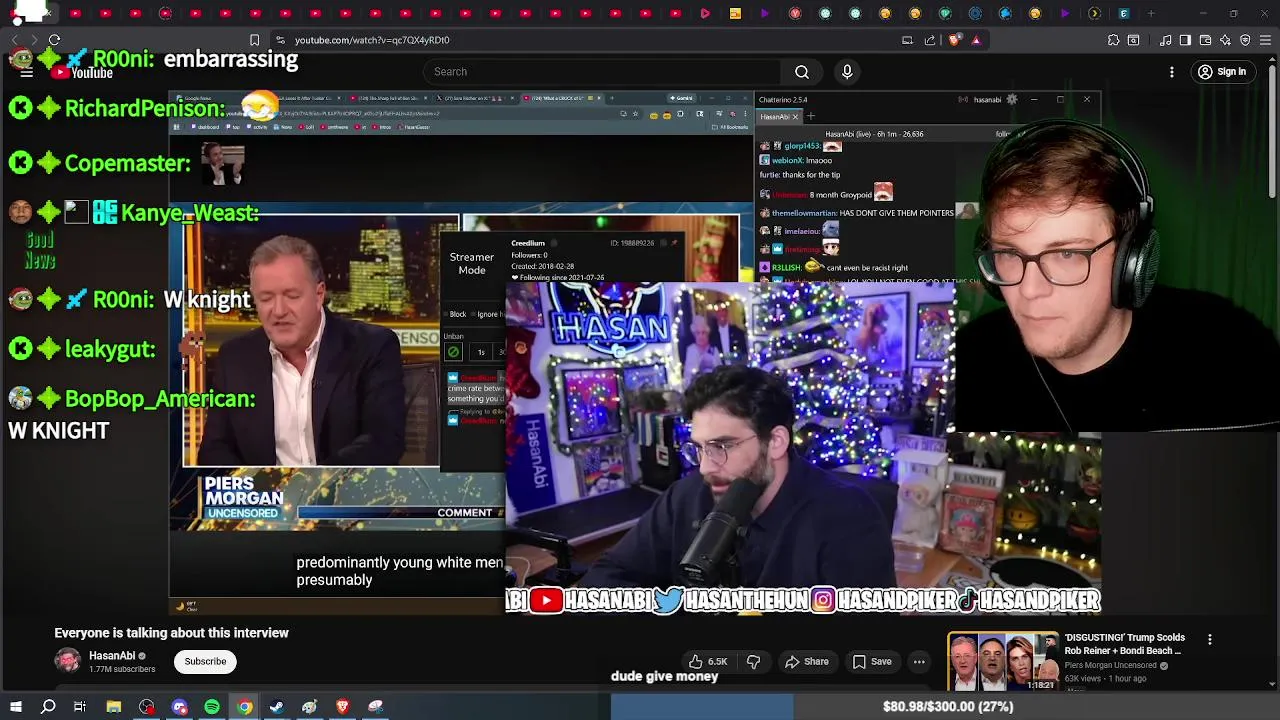Screen dimensions: 1280x720
Task: Click the Sign in button
Action: point(1222,72)
